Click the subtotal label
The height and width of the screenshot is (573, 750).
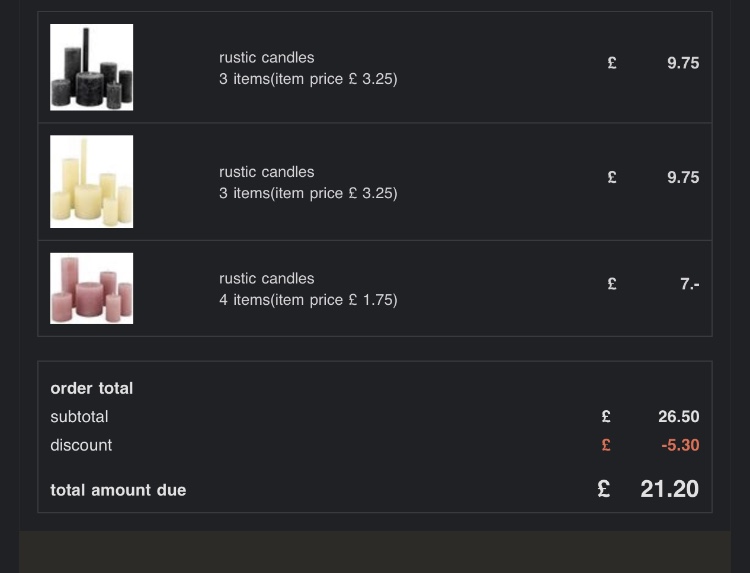pyautogui.click(x=79, y=417)
